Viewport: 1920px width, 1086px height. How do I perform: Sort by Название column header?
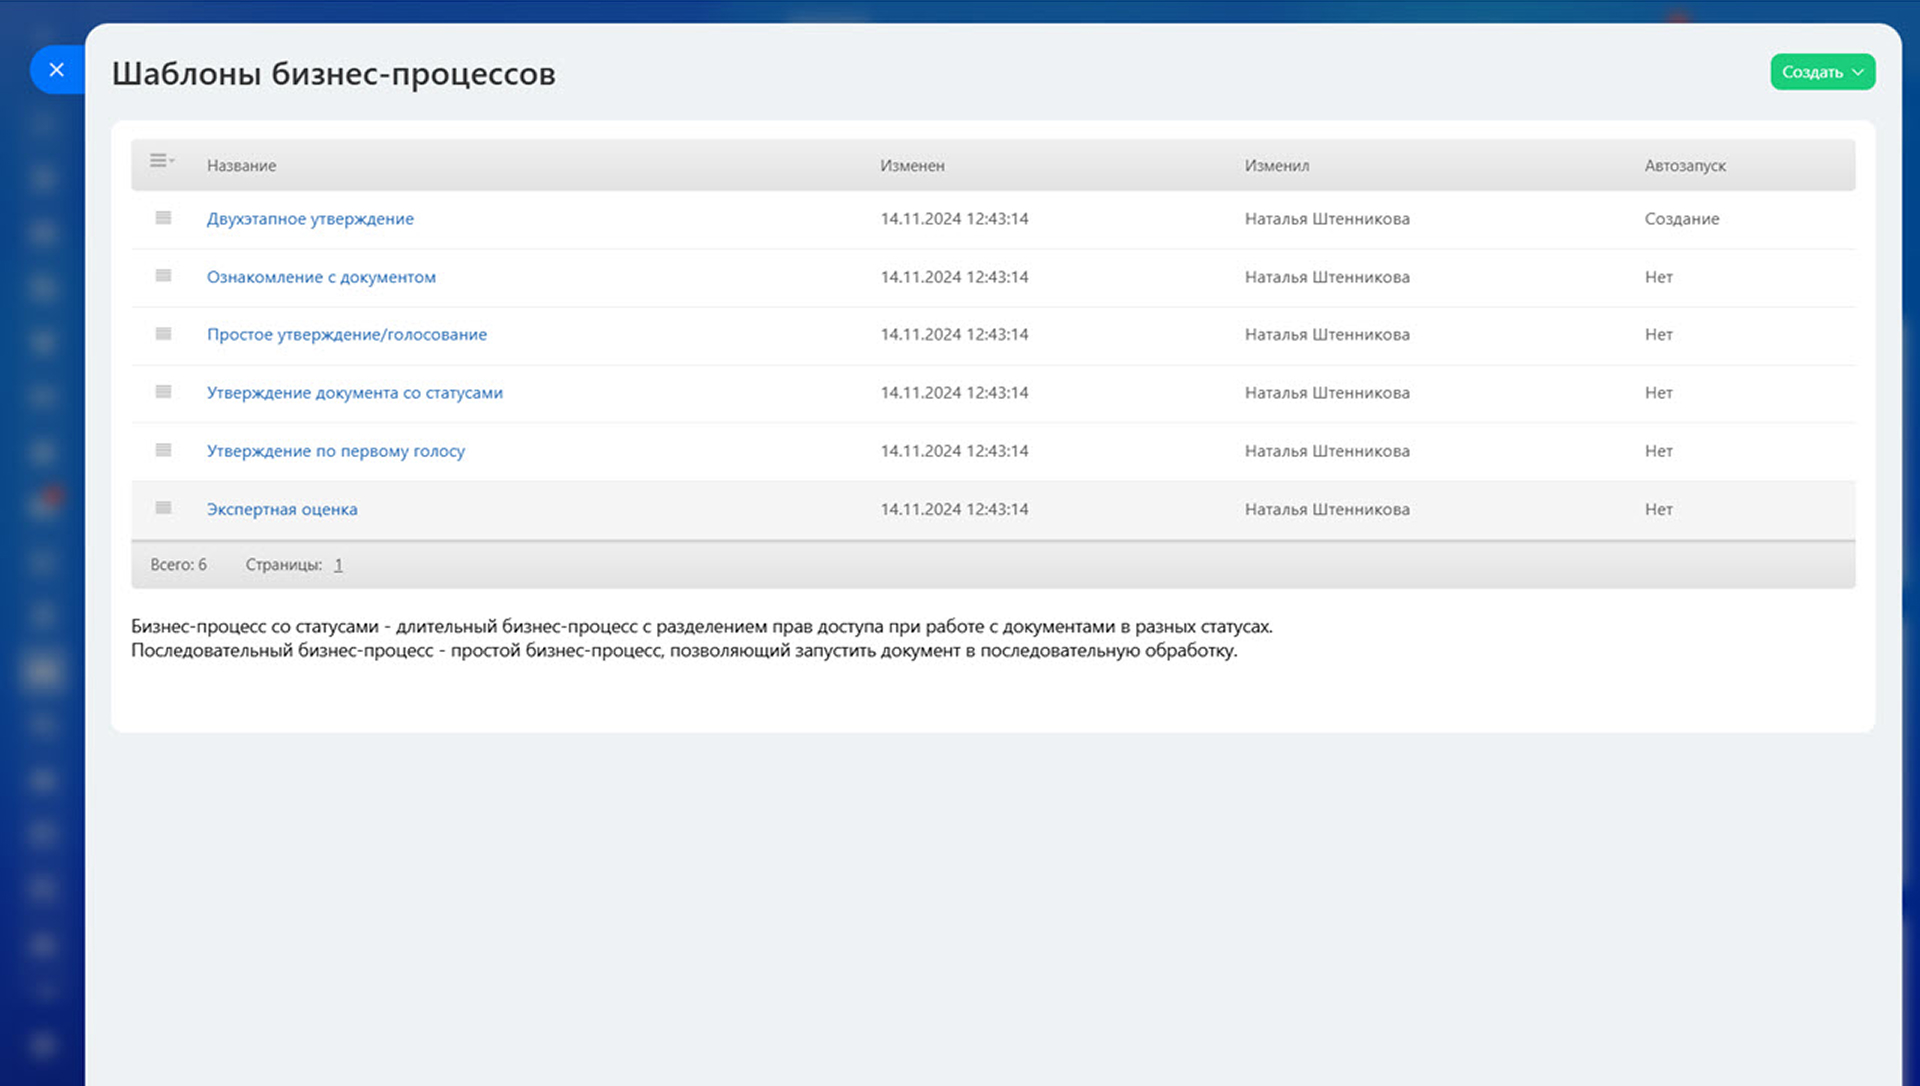click(241, 166)
